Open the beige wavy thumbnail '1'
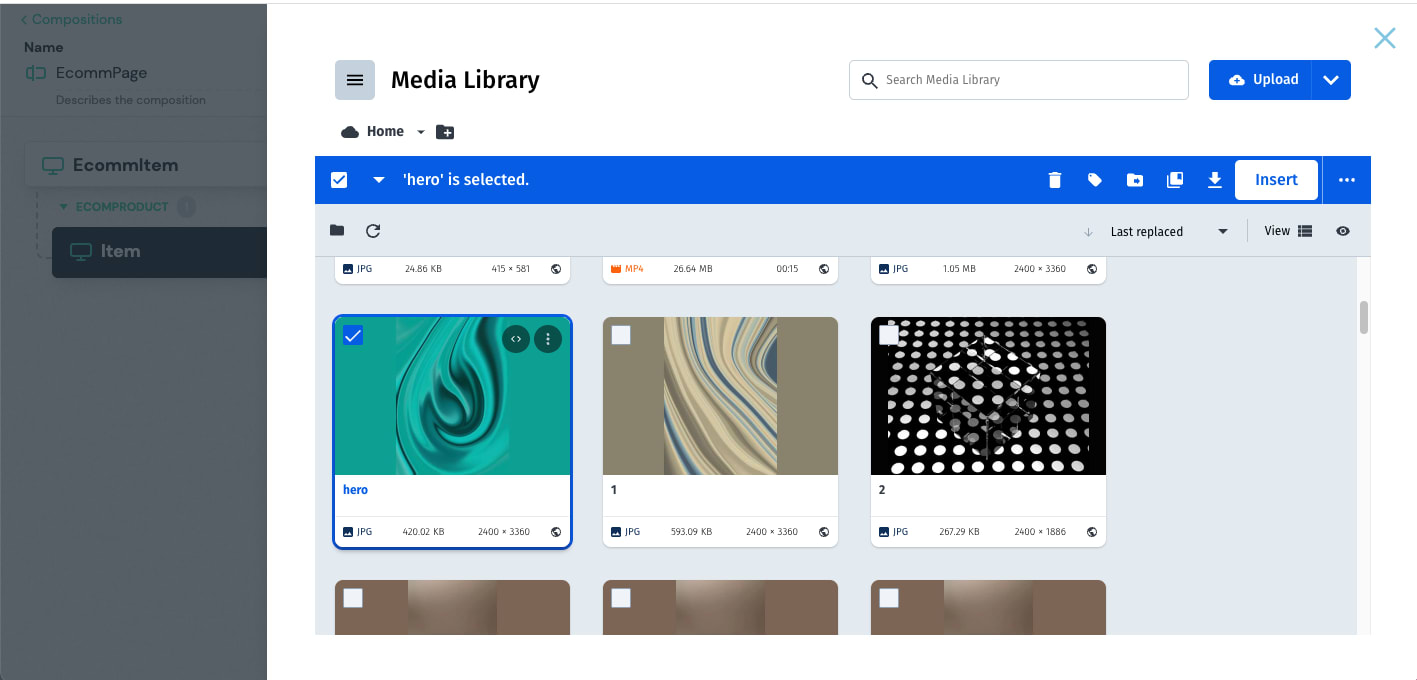This screenshot has height=680, width=1417. pos(720,396)
